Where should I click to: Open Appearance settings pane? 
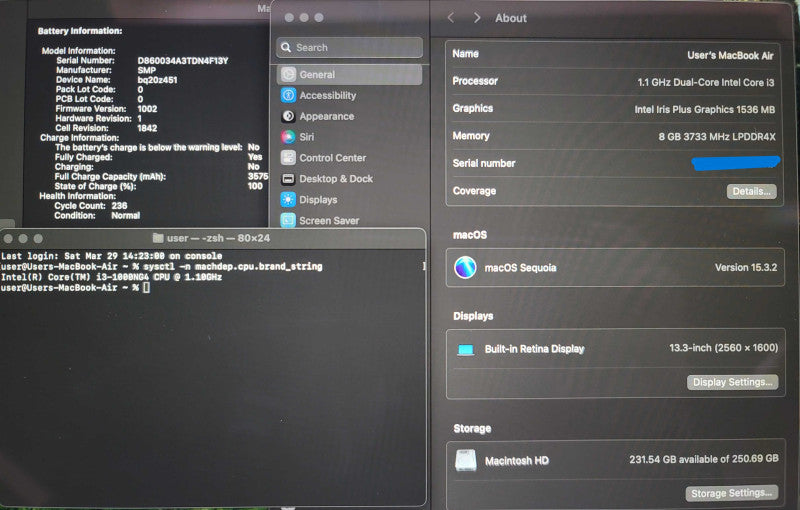pyautogui.click(x=327, y=116)
